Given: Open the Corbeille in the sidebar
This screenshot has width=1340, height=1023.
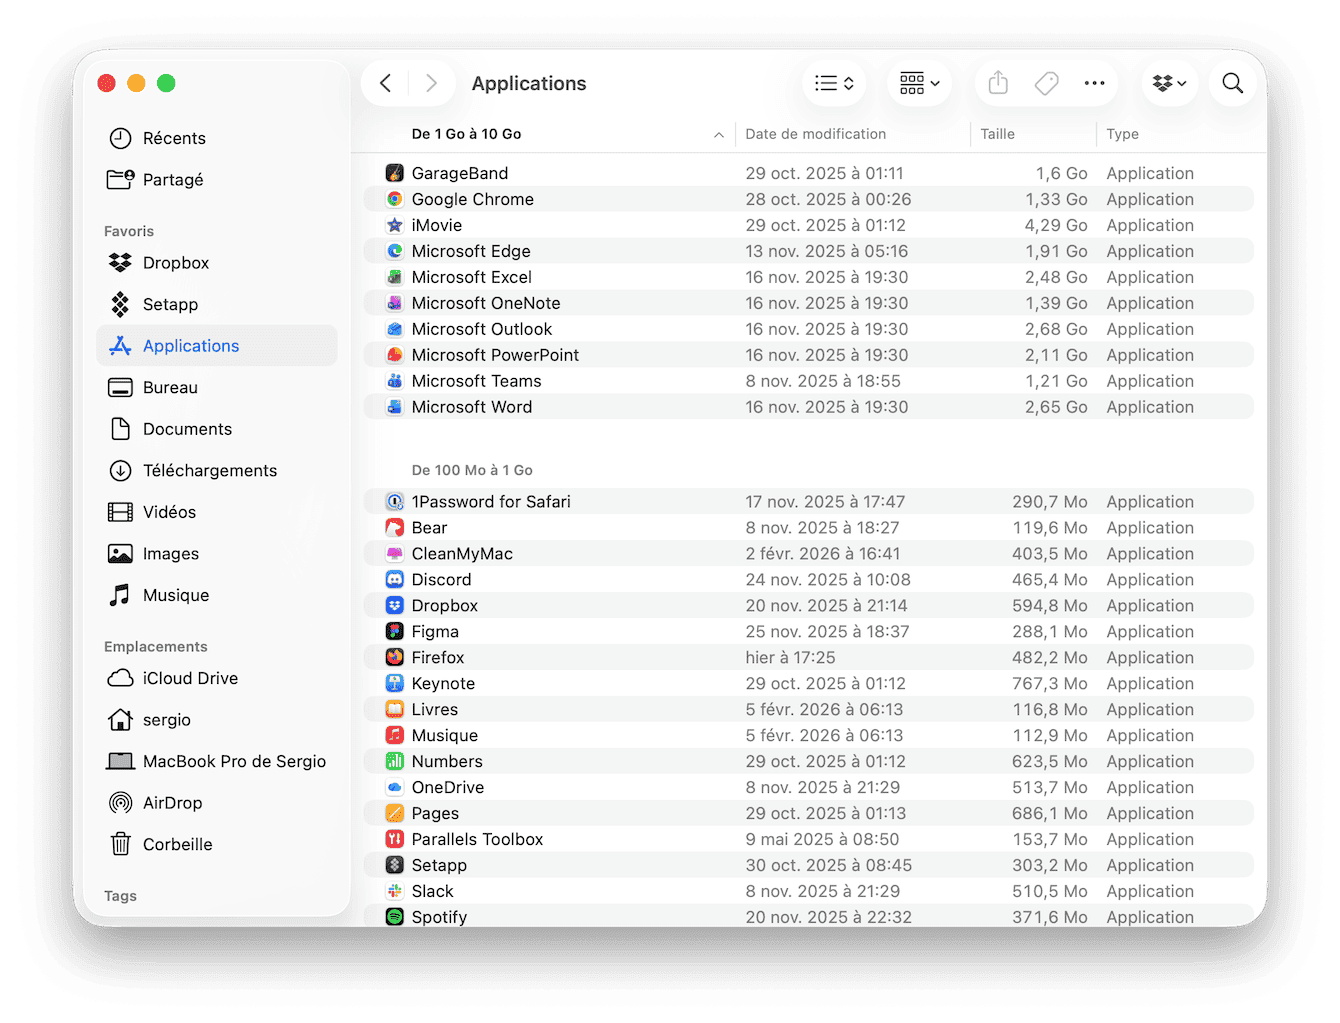Looking at the screenshot, I should (x=177, y=843).
